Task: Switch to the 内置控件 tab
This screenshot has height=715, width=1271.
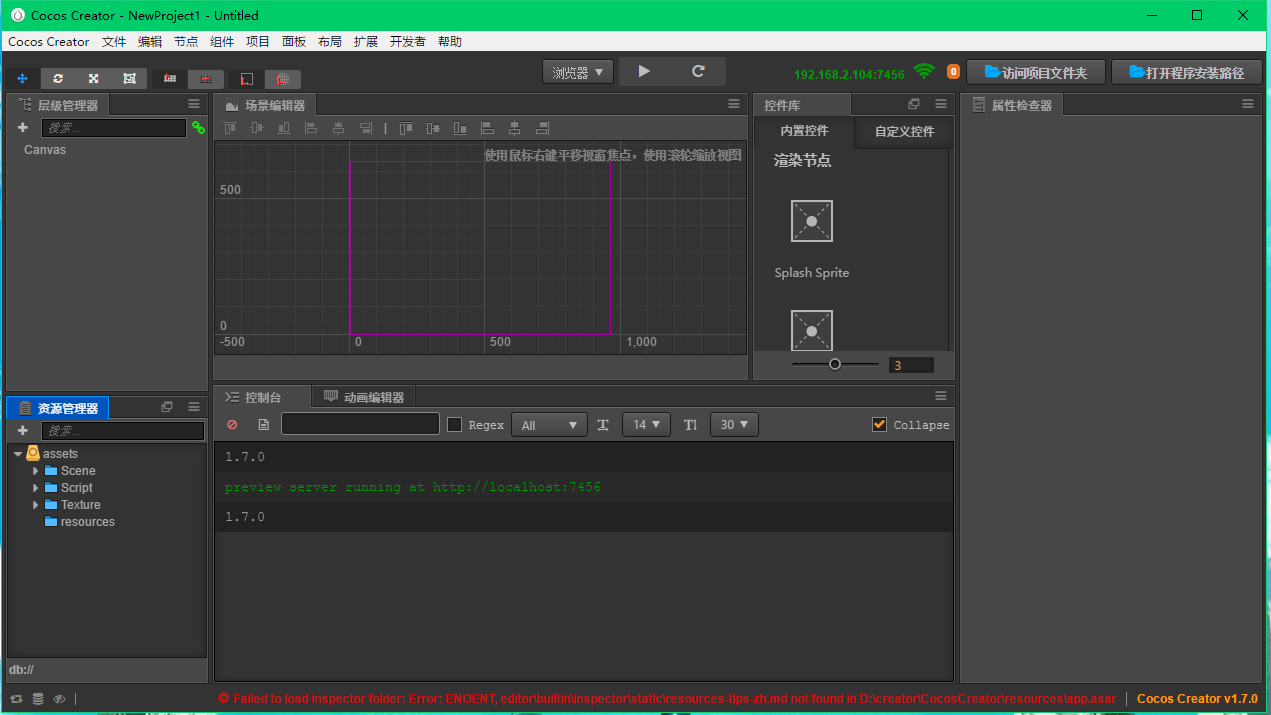Action: [x=804, y=131]
